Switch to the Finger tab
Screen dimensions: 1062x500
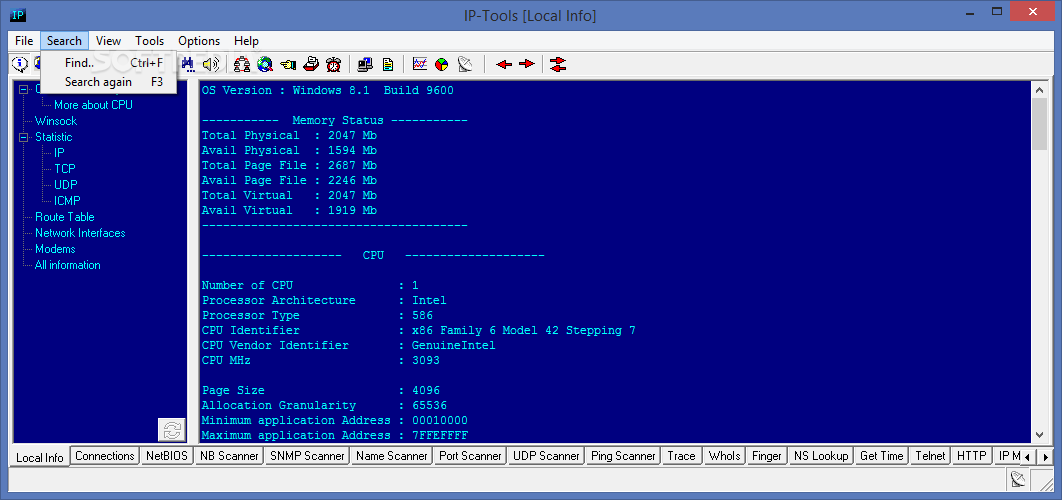tap(767, 456)
